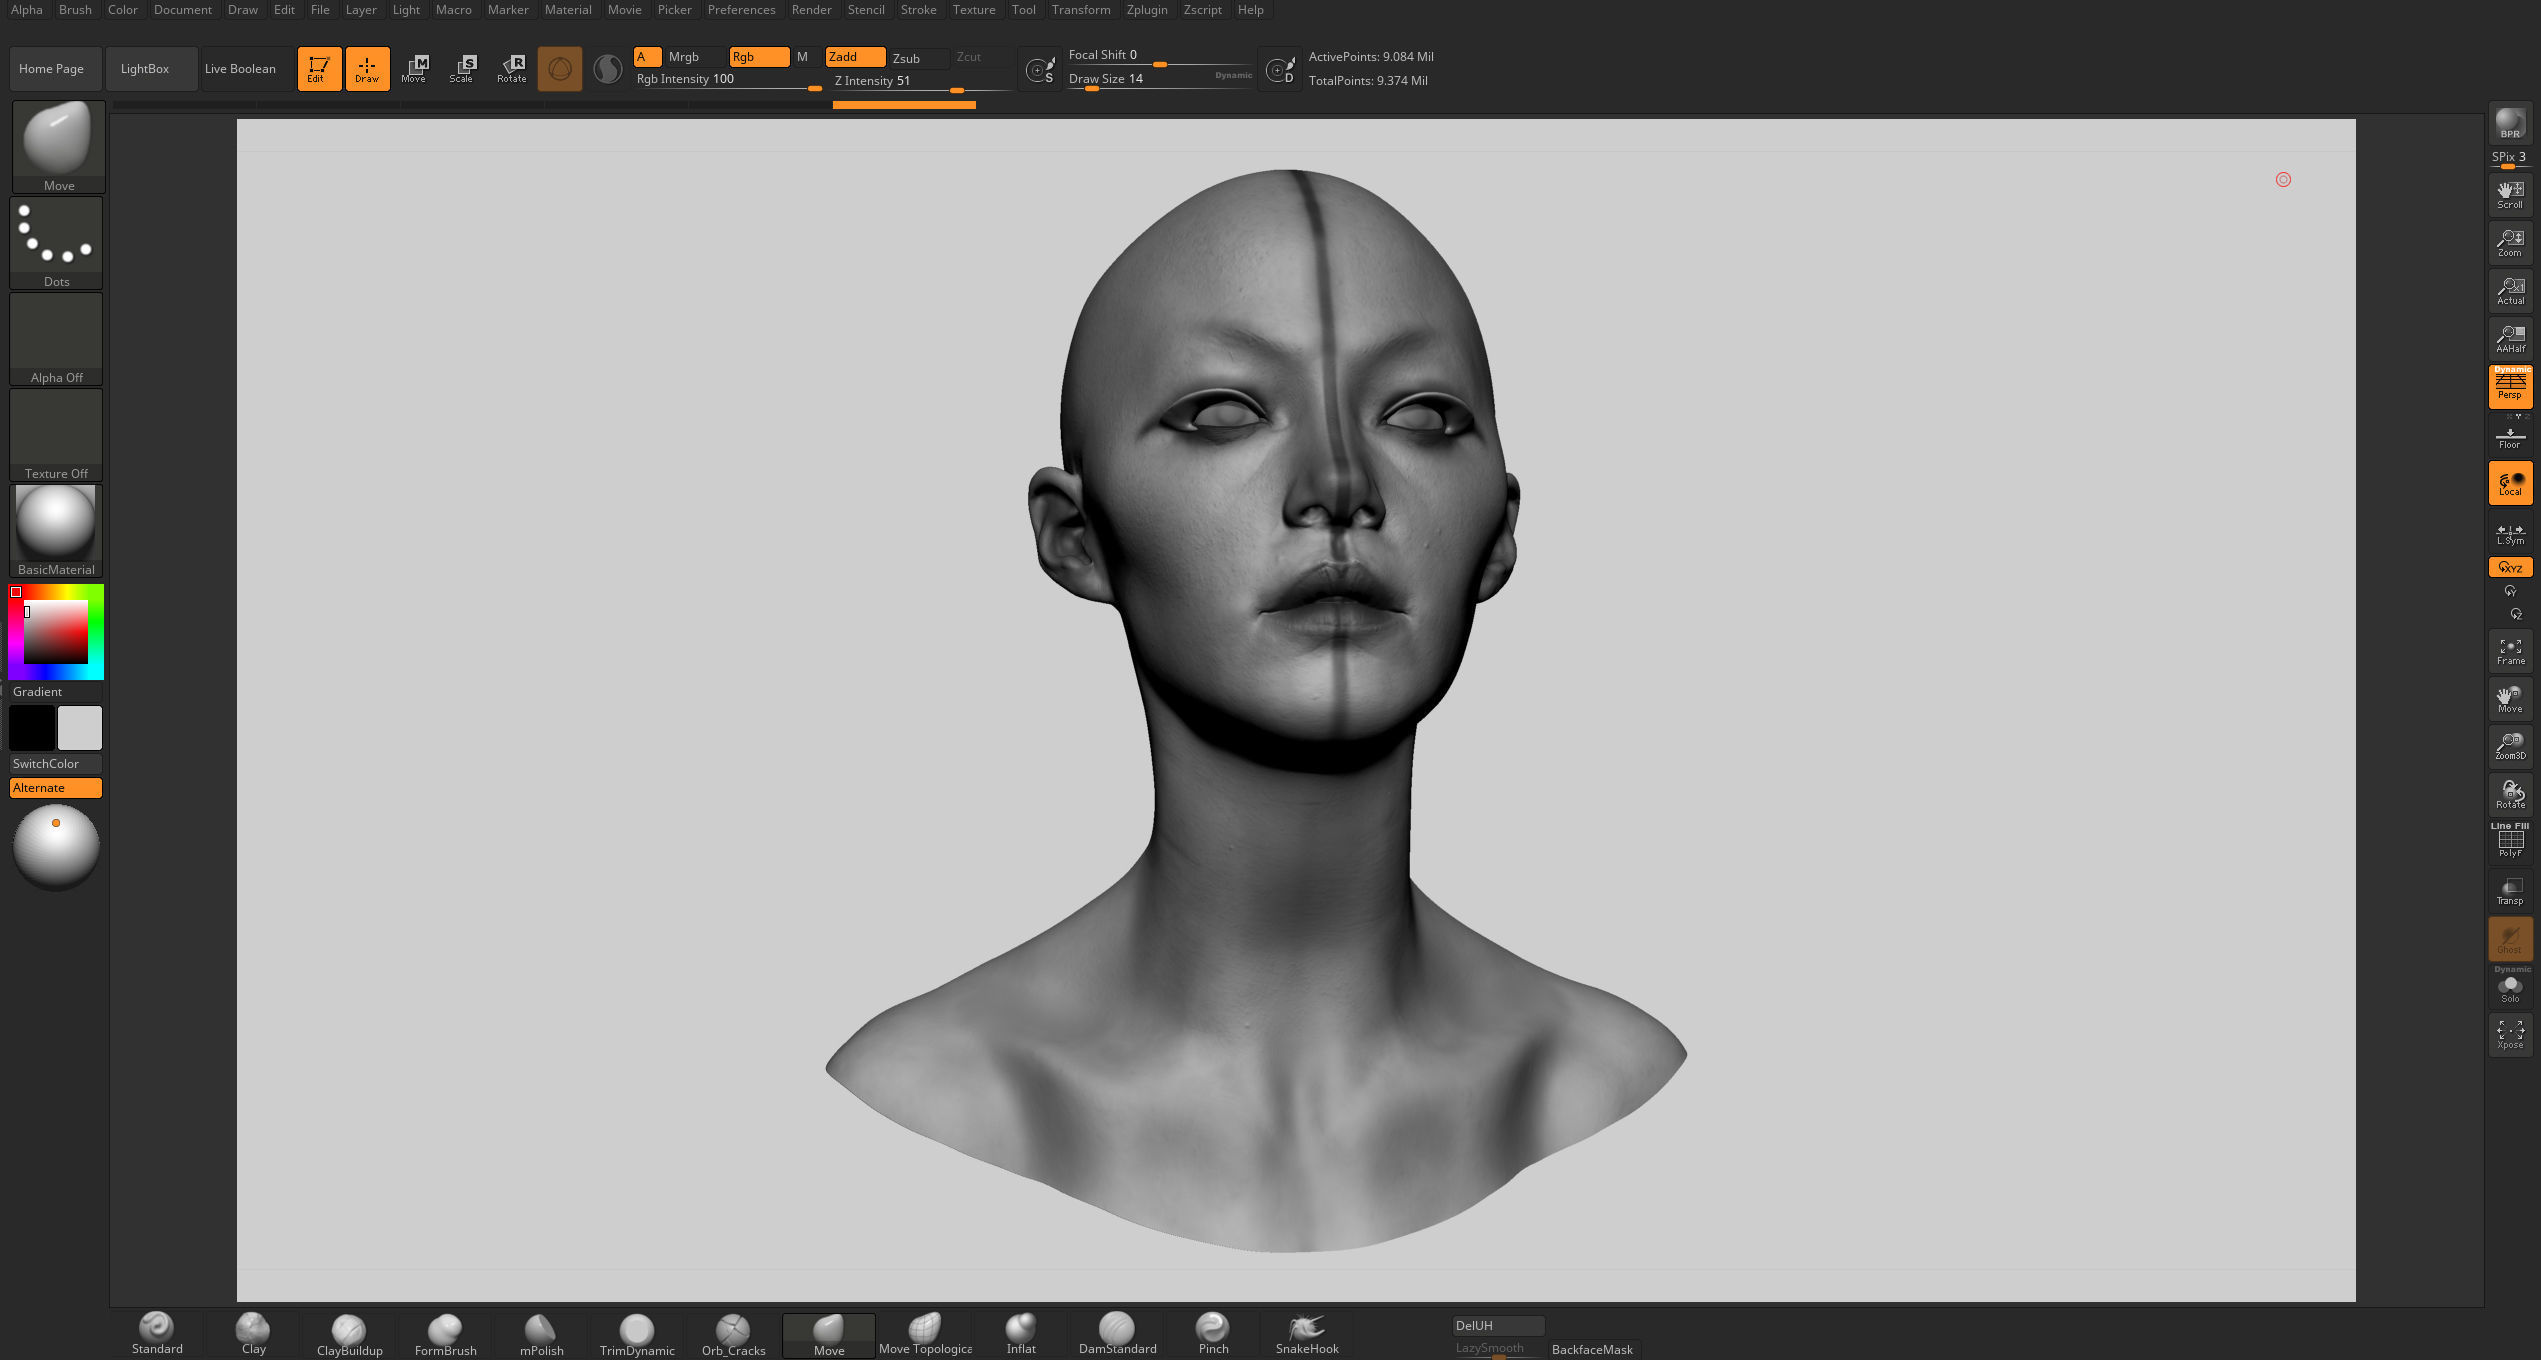Viewport: 2541px width, 1360px height.
Task: Select the Move Topological brush
Action: 925,1334
